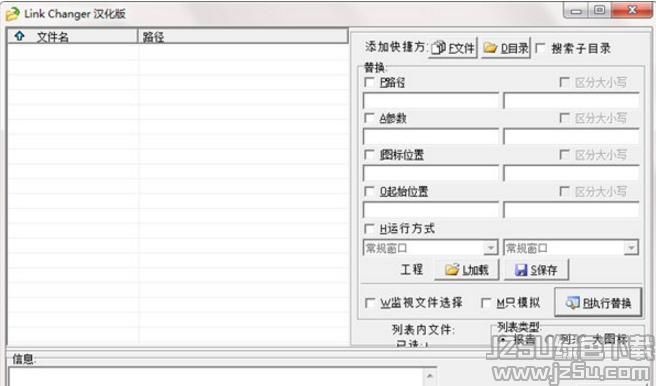Toggle 区分大小写 checkbox for P路径
Image resolution: width=656 pixels, height=386 pixels.
(x=565, y=82)
